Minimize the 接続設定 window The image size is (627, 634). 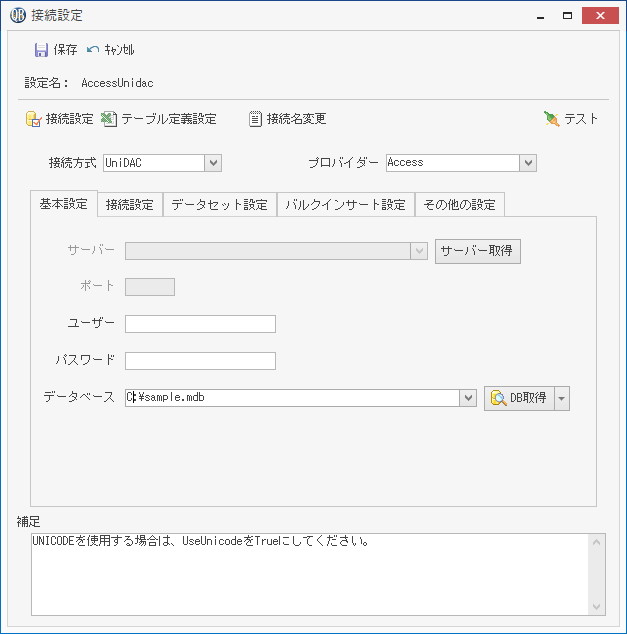[540, 16]
